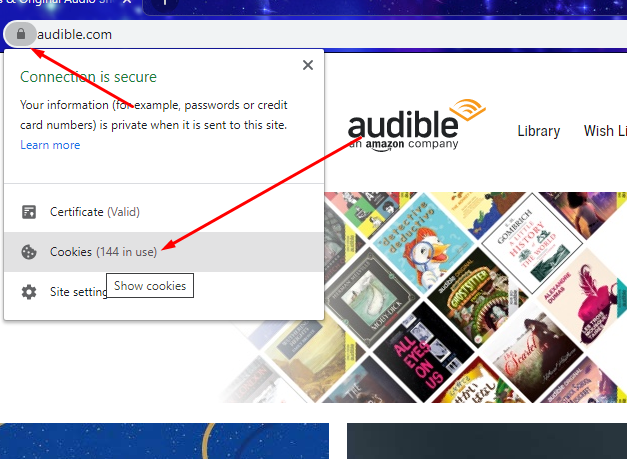The height and width of the screenshot is (459, 627).
Task: Select the Ghostsitter cover
Action: 477,297
